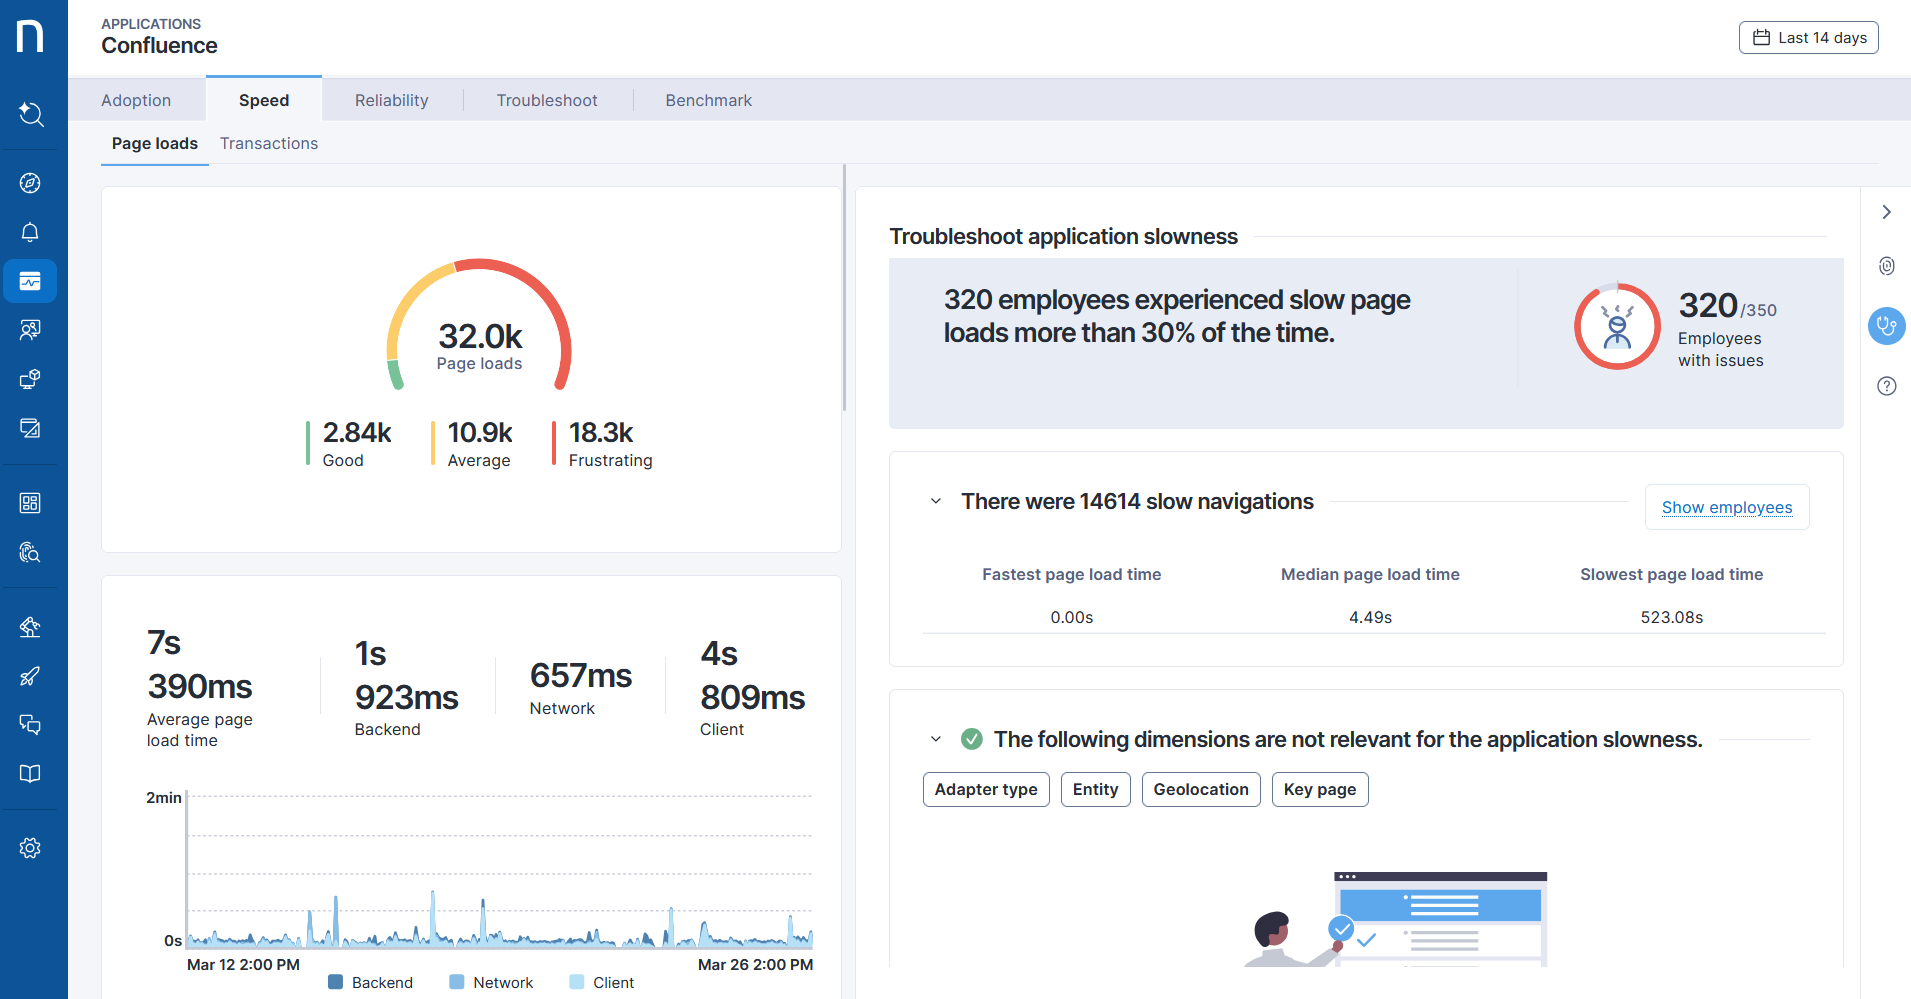Click the Geolocation dimension button

tap(1200, 789)
